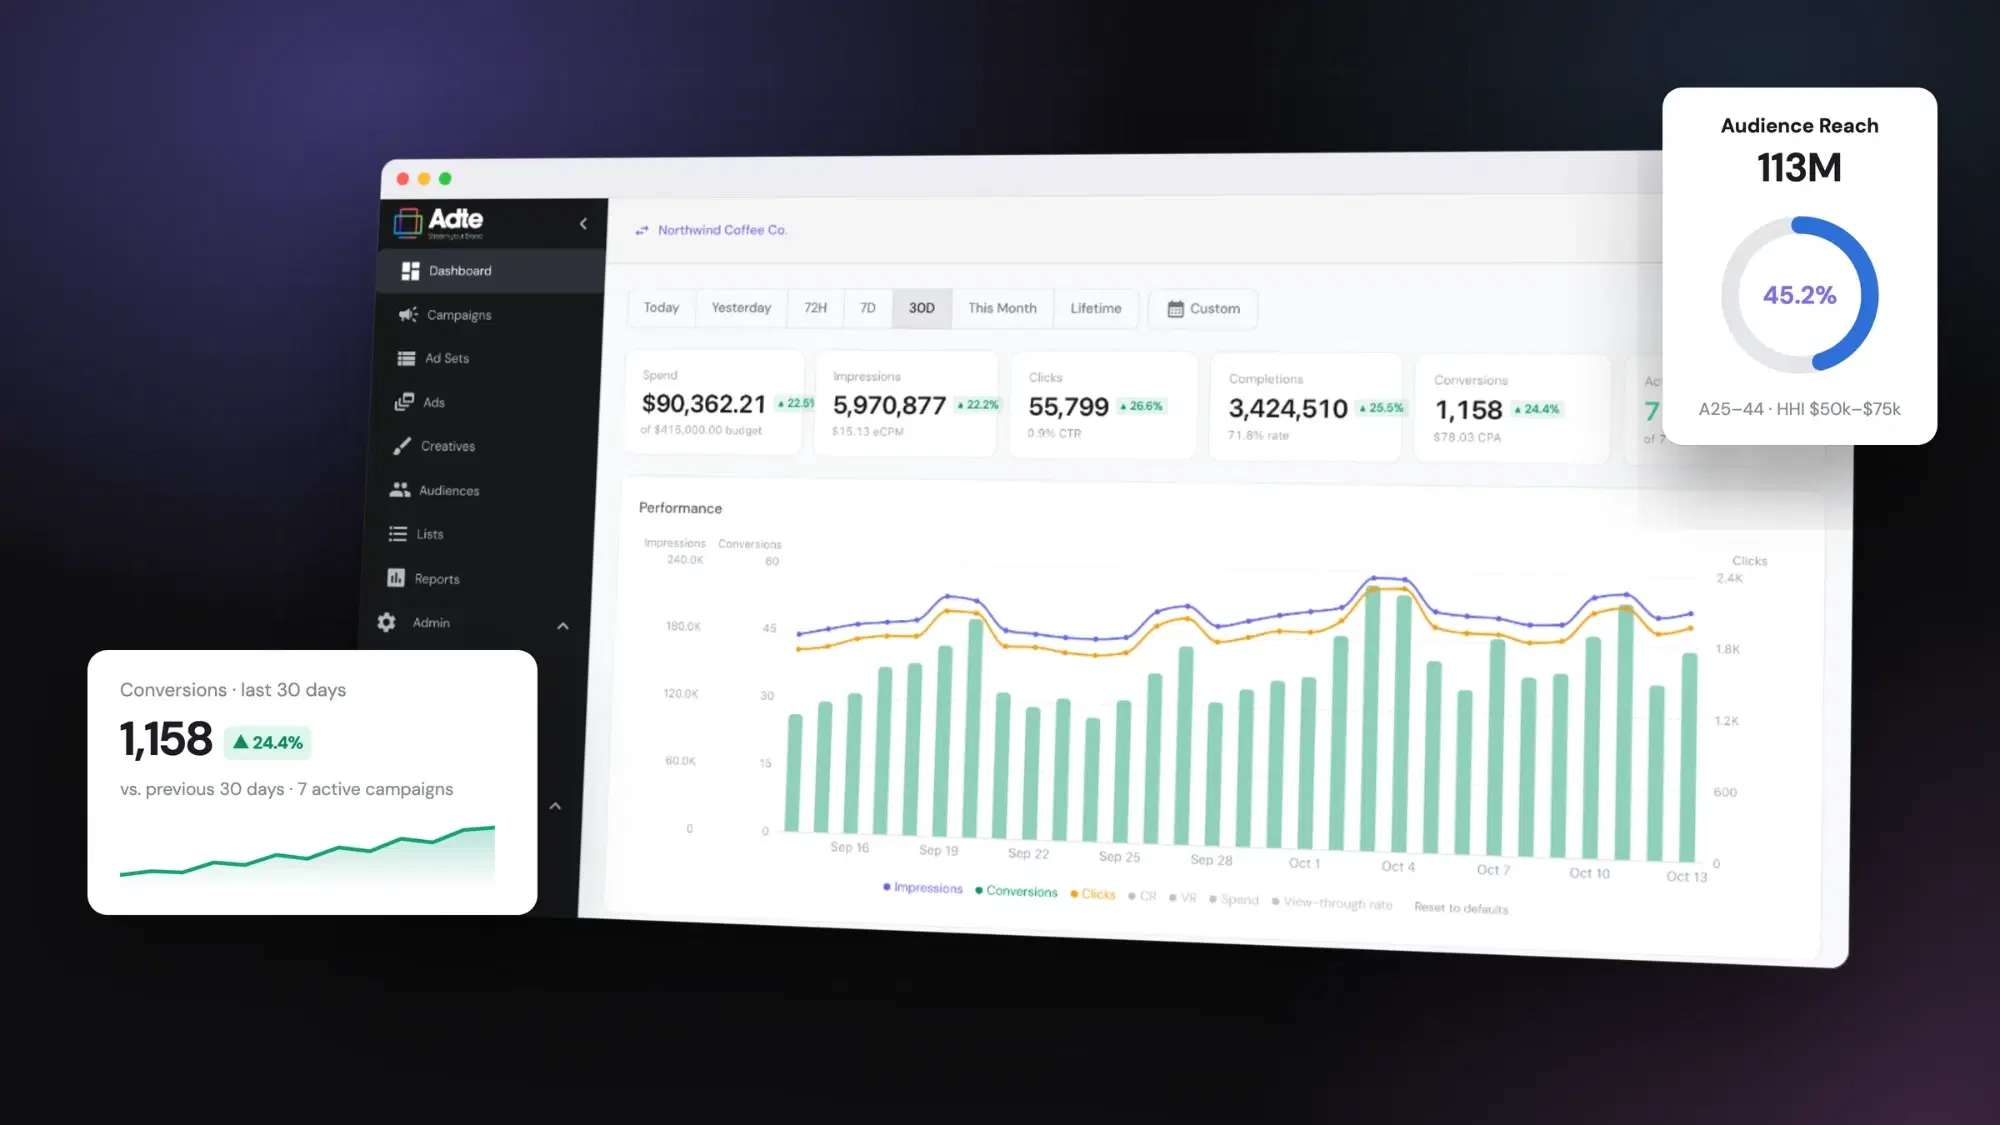Image resolution: width=2000 pixels, height=1125 pixels.
Task: Click the lower sidebar collapse chevron
Action: point(555,806)
